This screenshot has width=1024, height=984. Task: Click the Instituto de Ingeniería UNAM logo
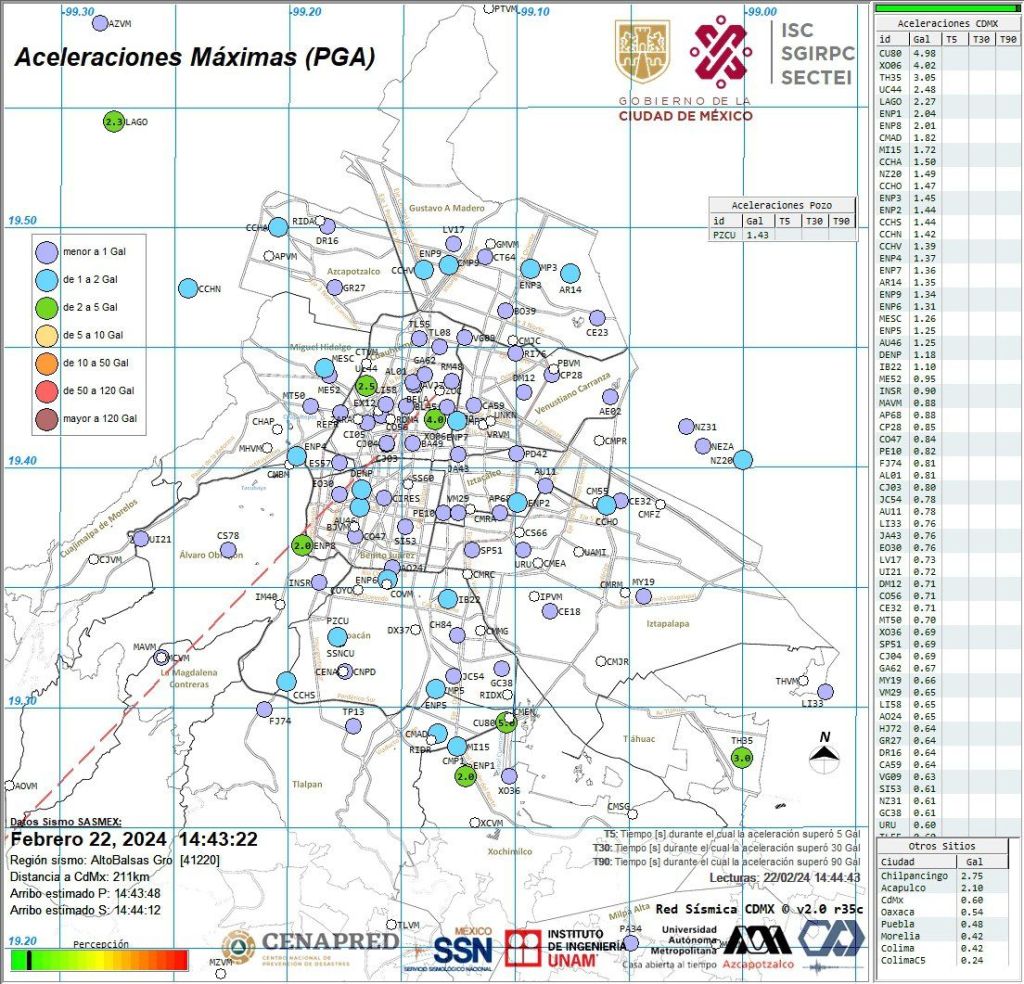pos(552,948)
